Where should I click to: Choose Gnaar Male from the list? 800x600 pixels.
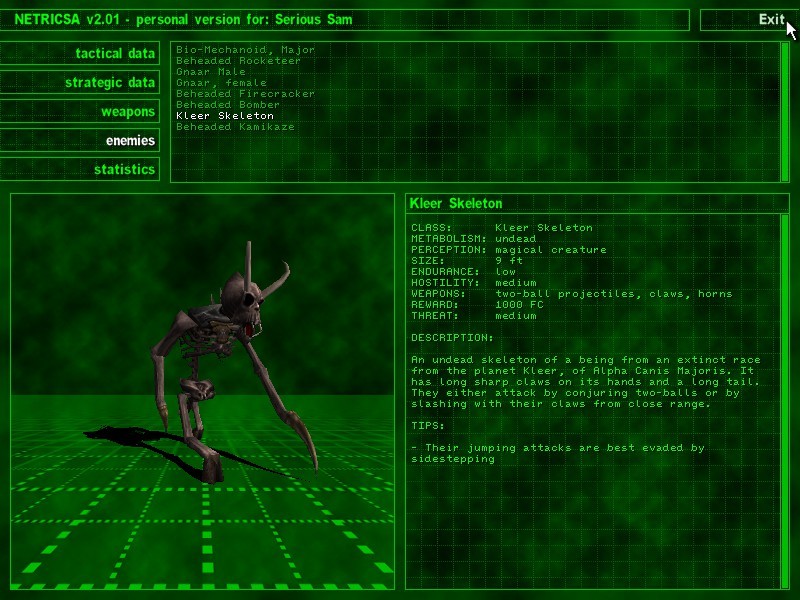point(211,72)
